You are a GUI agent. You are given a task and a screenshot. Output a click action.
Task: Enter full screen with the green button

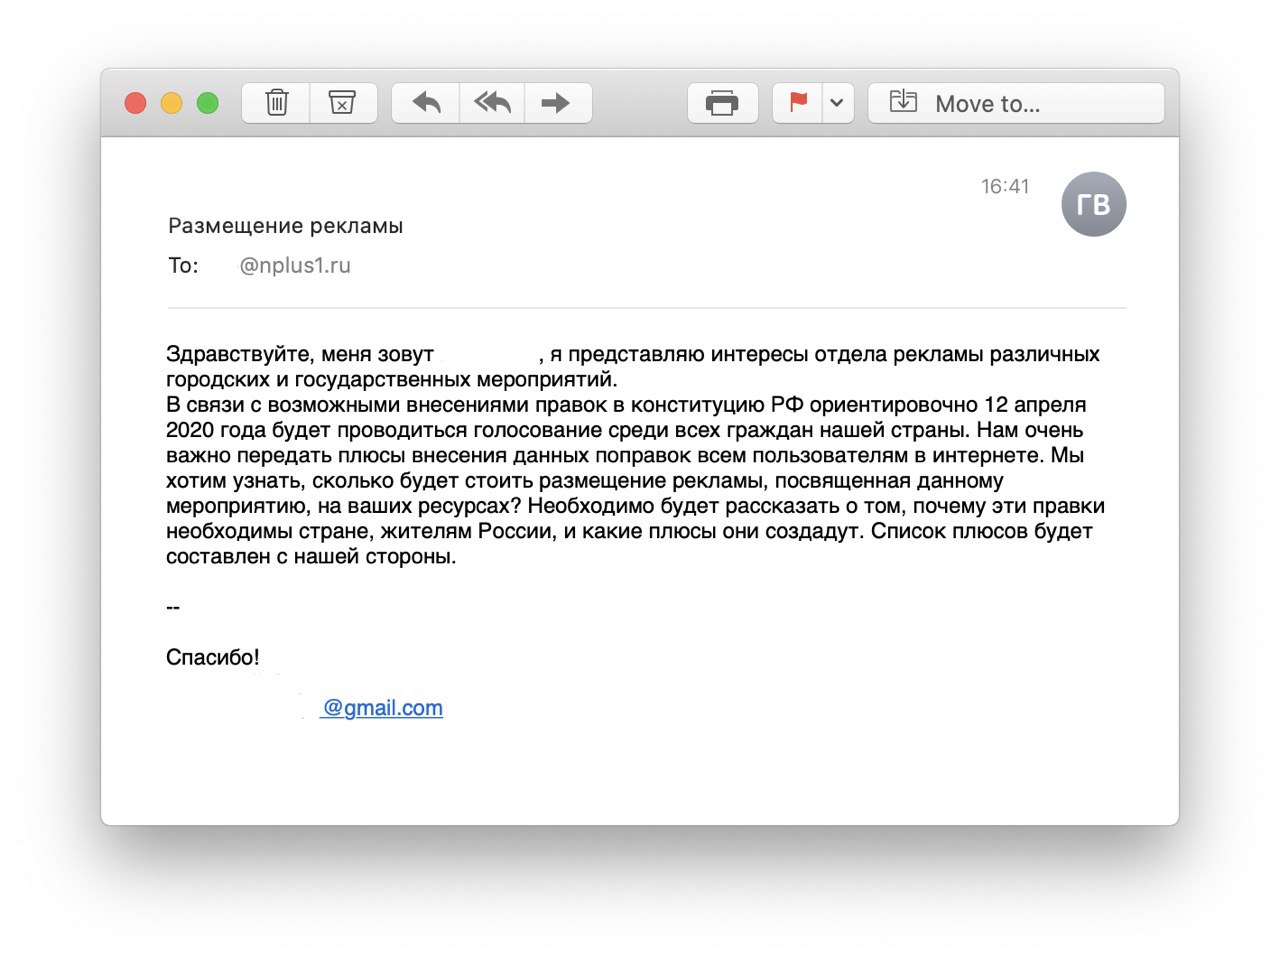(207, 103)
